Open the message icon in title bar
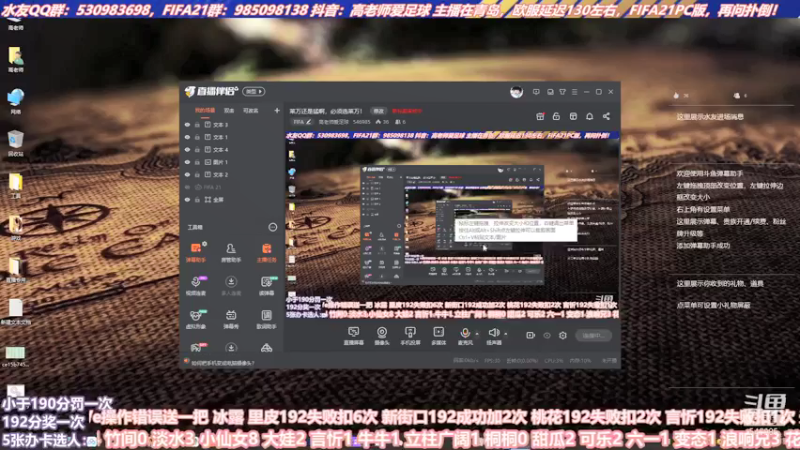Image resolution: width=800 pixels, height=450 pixels. [x=536, y=92]
